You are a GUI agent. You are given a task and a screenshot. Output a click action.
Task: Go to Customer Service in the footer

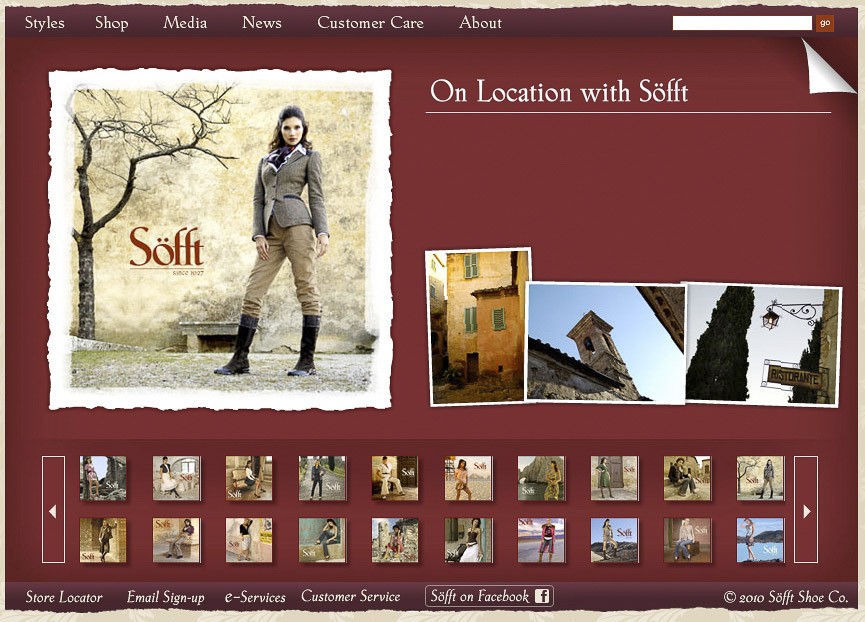(351, 597)
